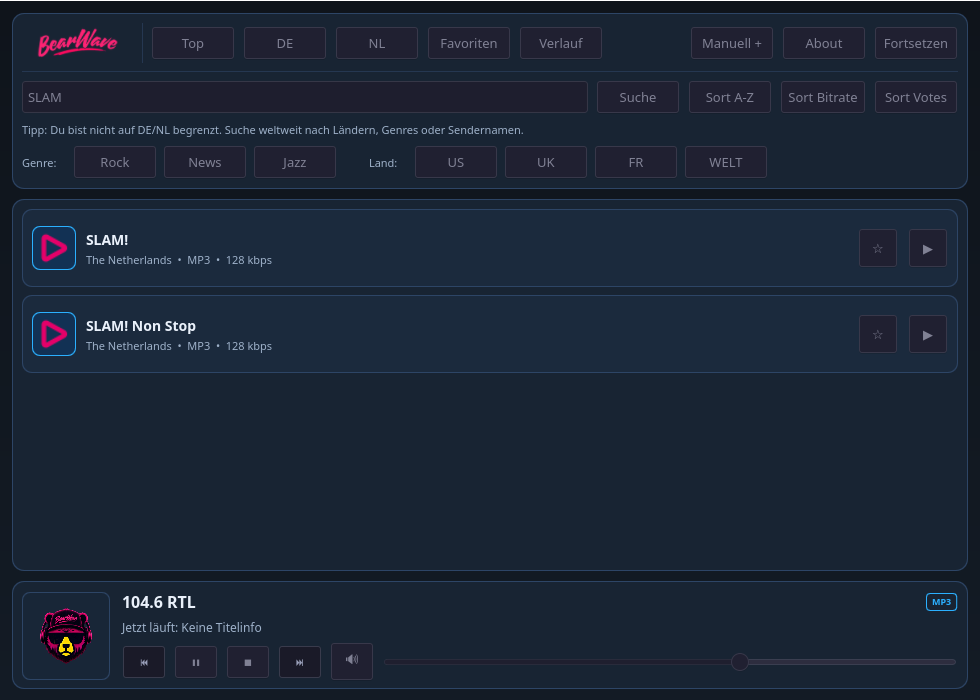980x700 pixels.
Task: Mute the volume speaker button
Action: (352, 661)
